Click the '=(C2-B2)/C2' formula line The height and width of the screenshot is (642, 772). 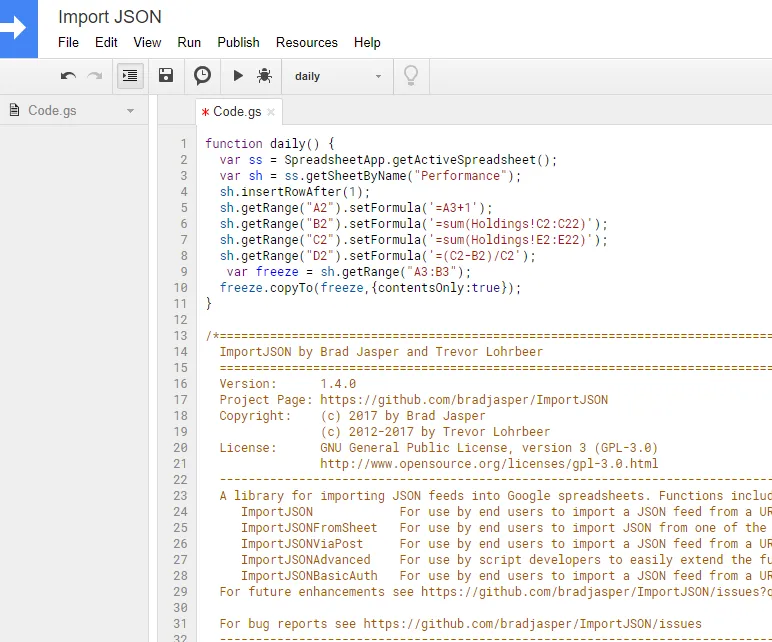pos(377,256)
